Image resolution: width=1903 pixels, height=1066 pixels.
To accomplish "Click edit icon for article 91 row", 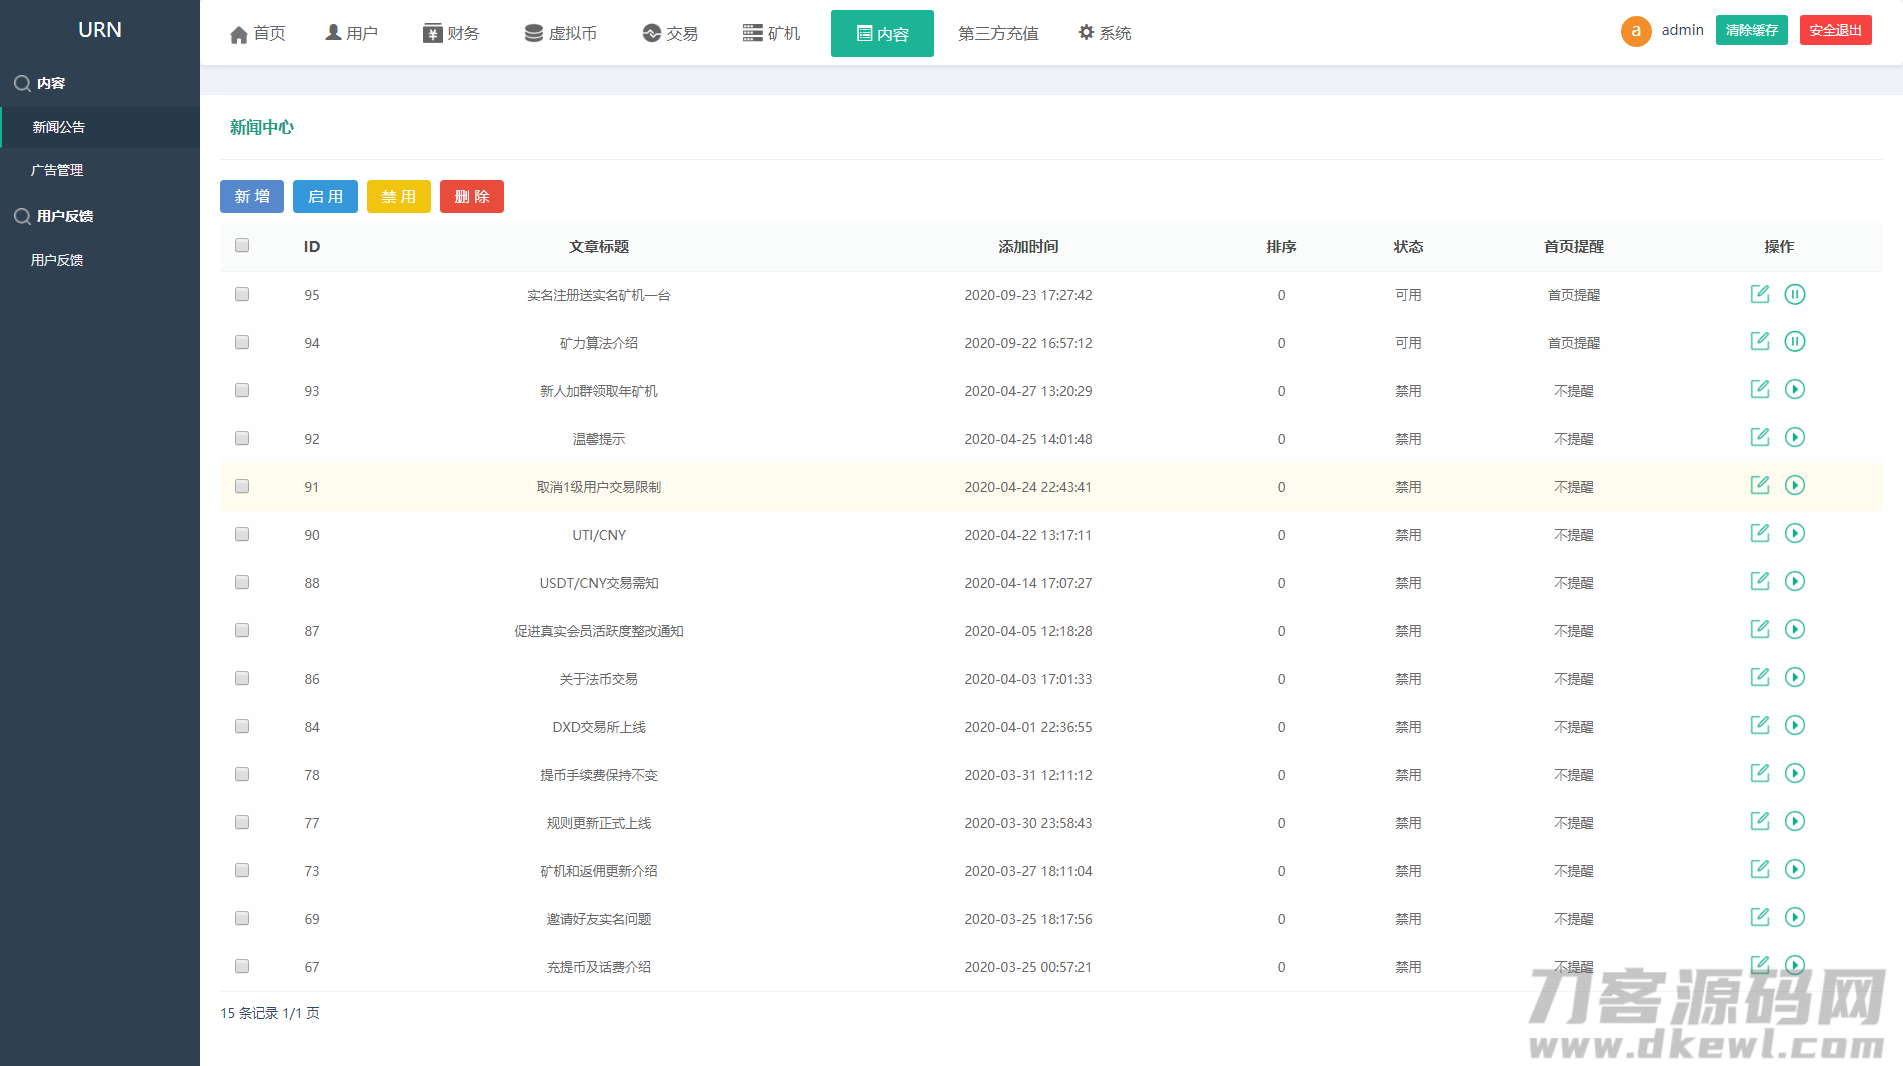I will coord(1760,486).
